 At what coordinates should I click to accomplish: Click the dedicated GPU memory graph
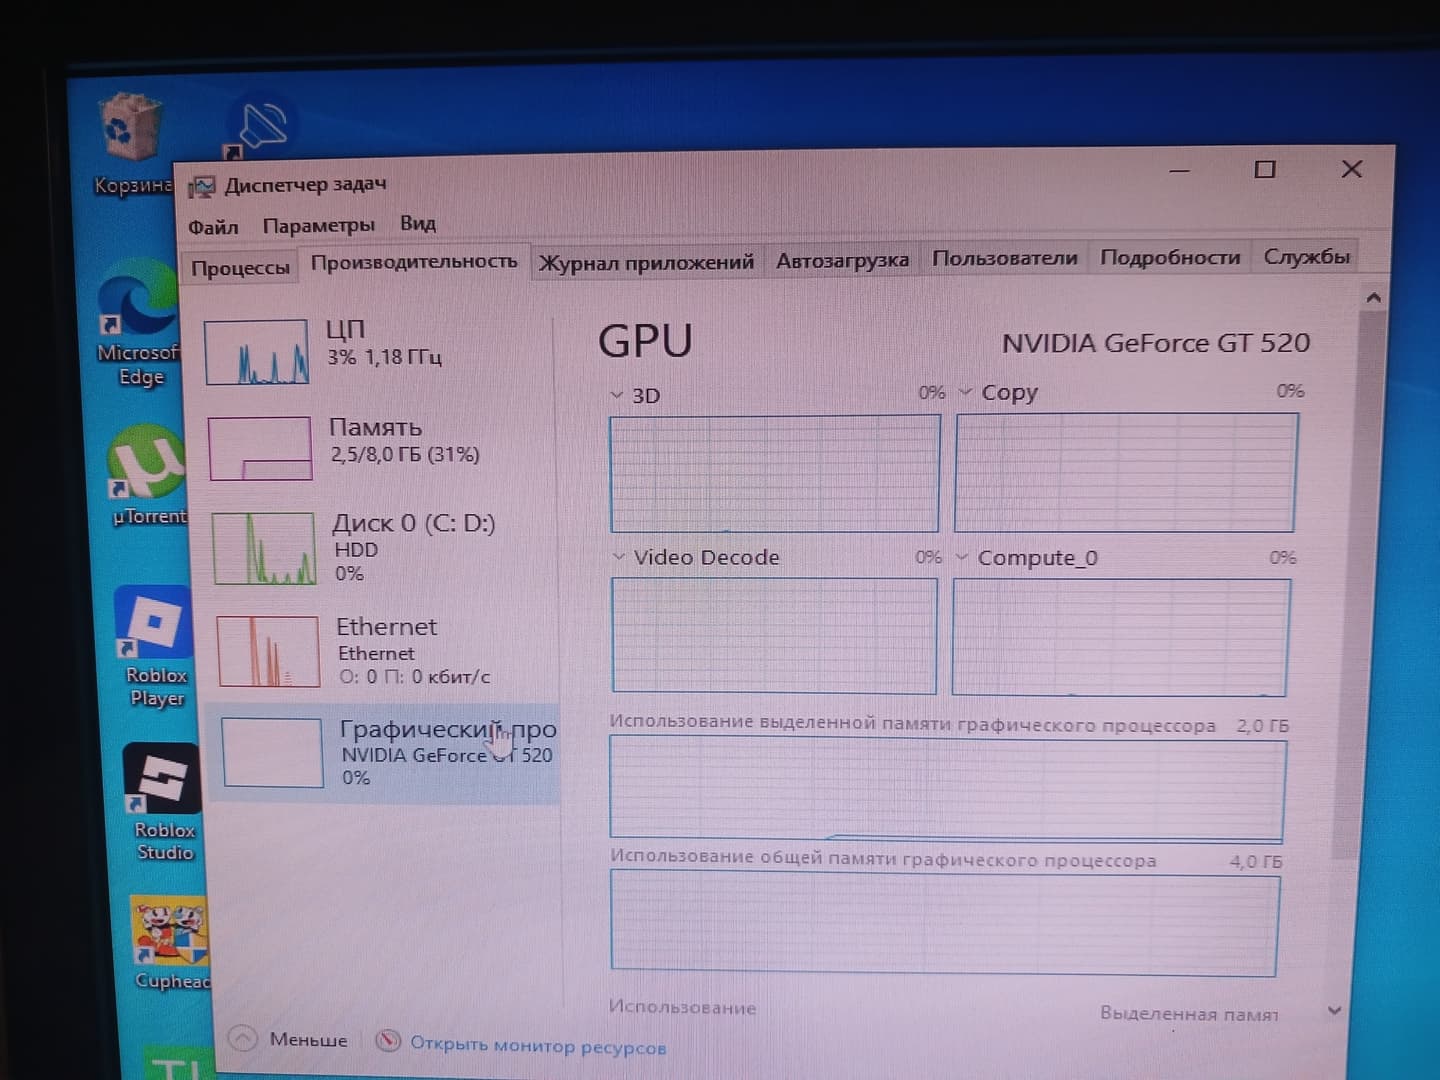pyautogui.click(x=947, y=789)
